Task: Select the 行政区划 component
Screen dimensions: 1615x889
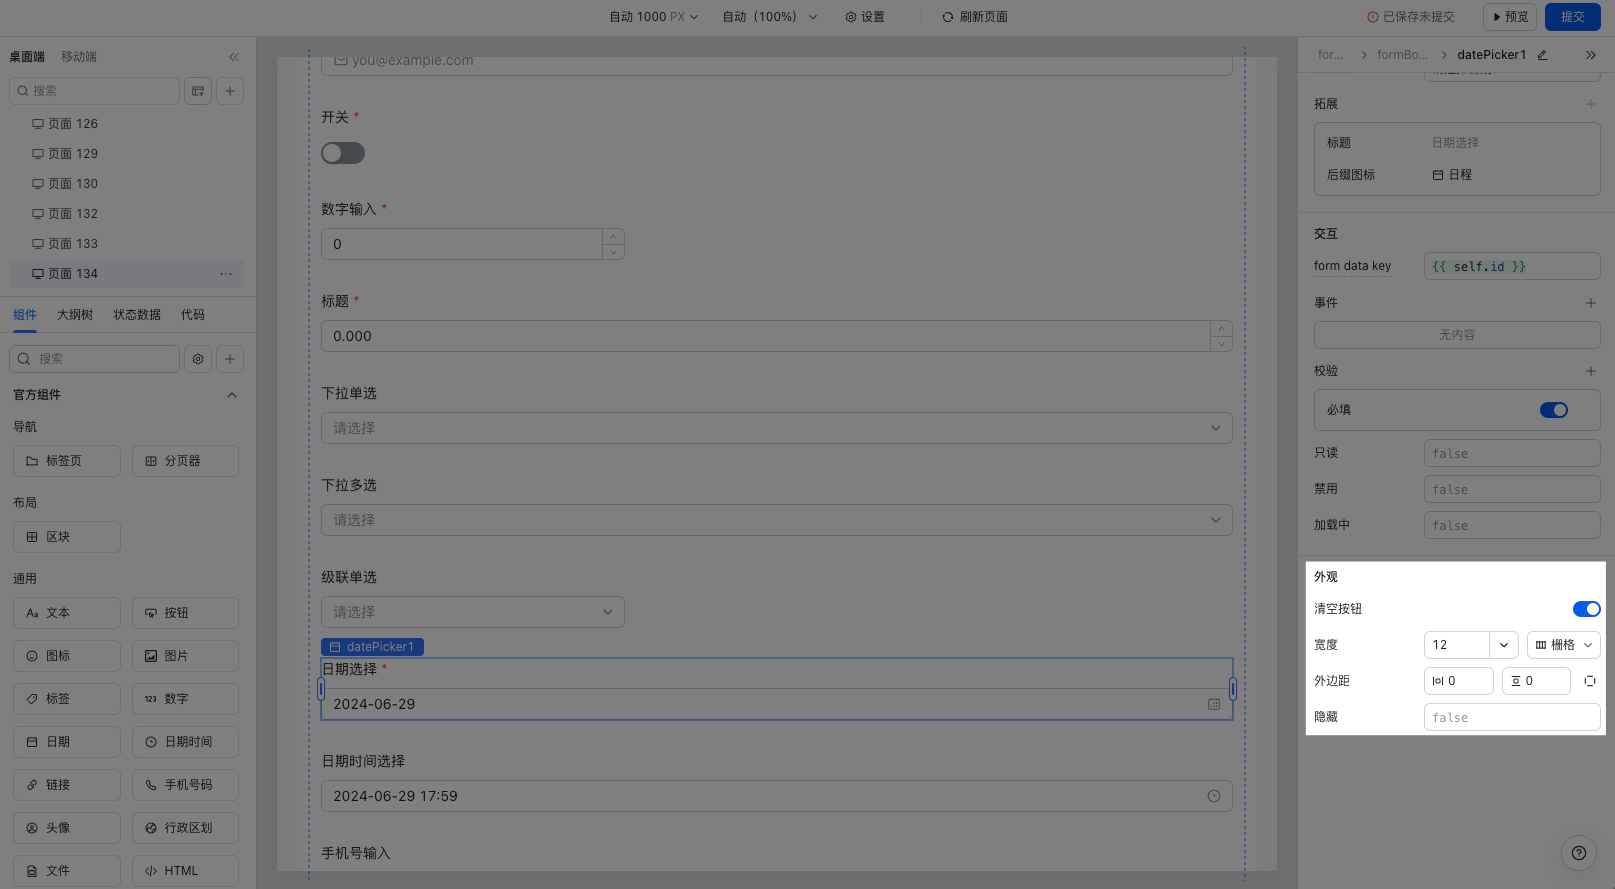Action: click(x=185, y=828)
